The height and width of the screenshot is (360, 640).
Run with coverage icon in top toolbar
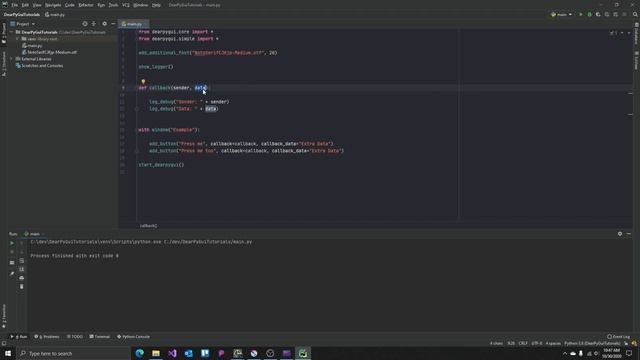[598, 14]
